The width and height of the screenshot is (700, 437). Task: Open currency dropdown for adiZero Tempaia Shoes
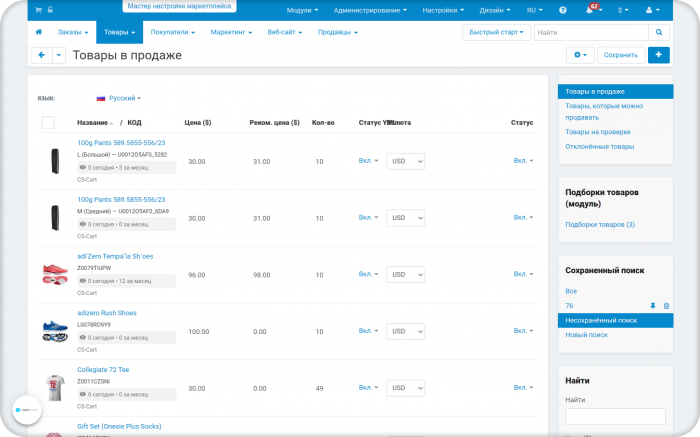click(406, 275)
